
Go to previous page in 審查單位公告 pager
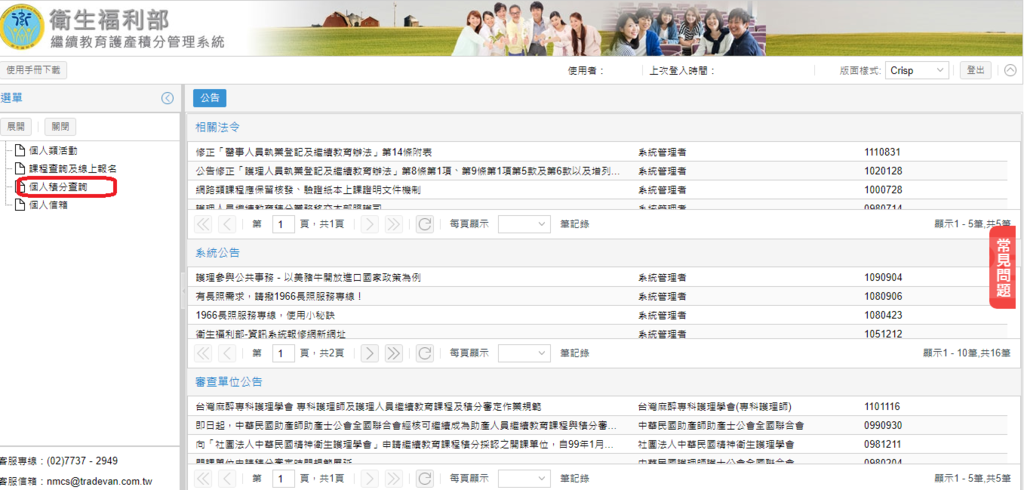click(227, 478)
